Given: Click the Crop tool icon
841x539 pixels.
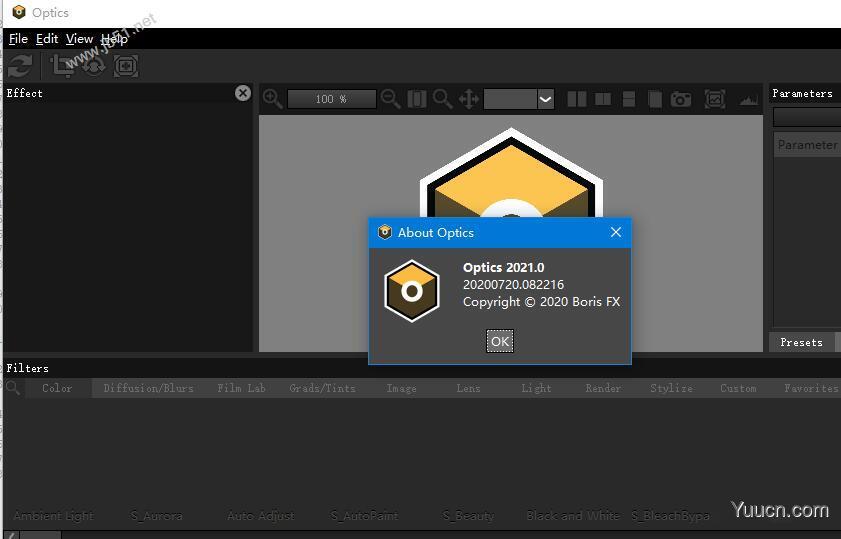Looking at the screenshot, I should tap(63, 66).
